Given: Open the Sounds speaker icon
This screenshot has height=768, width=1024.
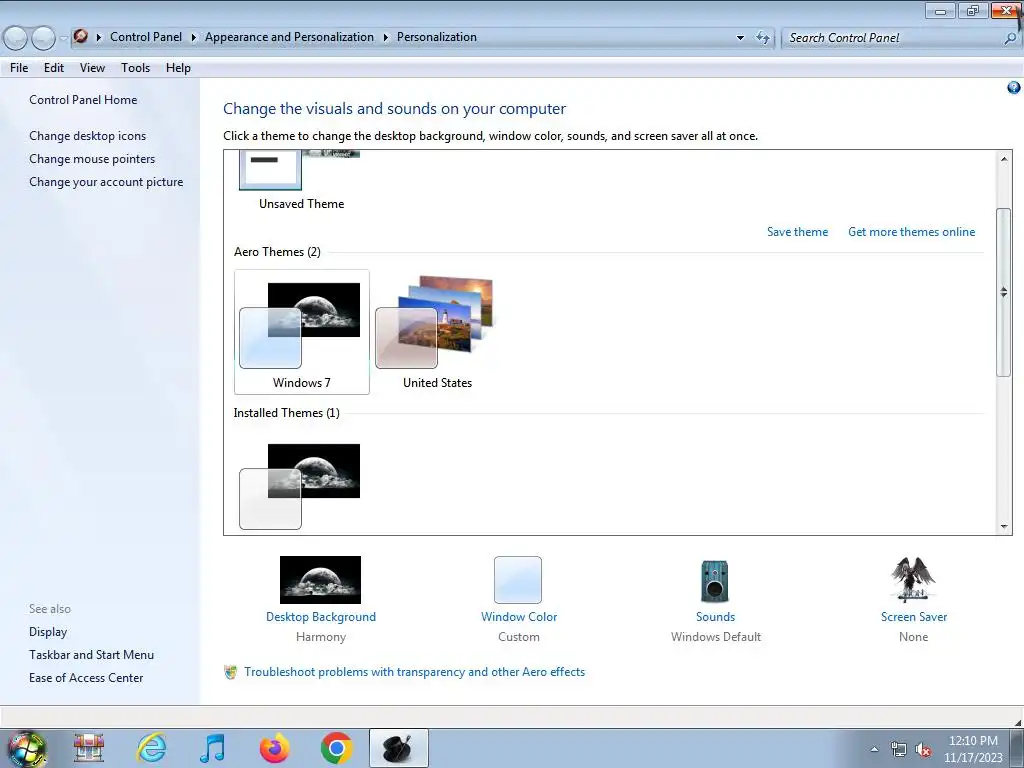Looking at the screenshot, I should point(714,581).
